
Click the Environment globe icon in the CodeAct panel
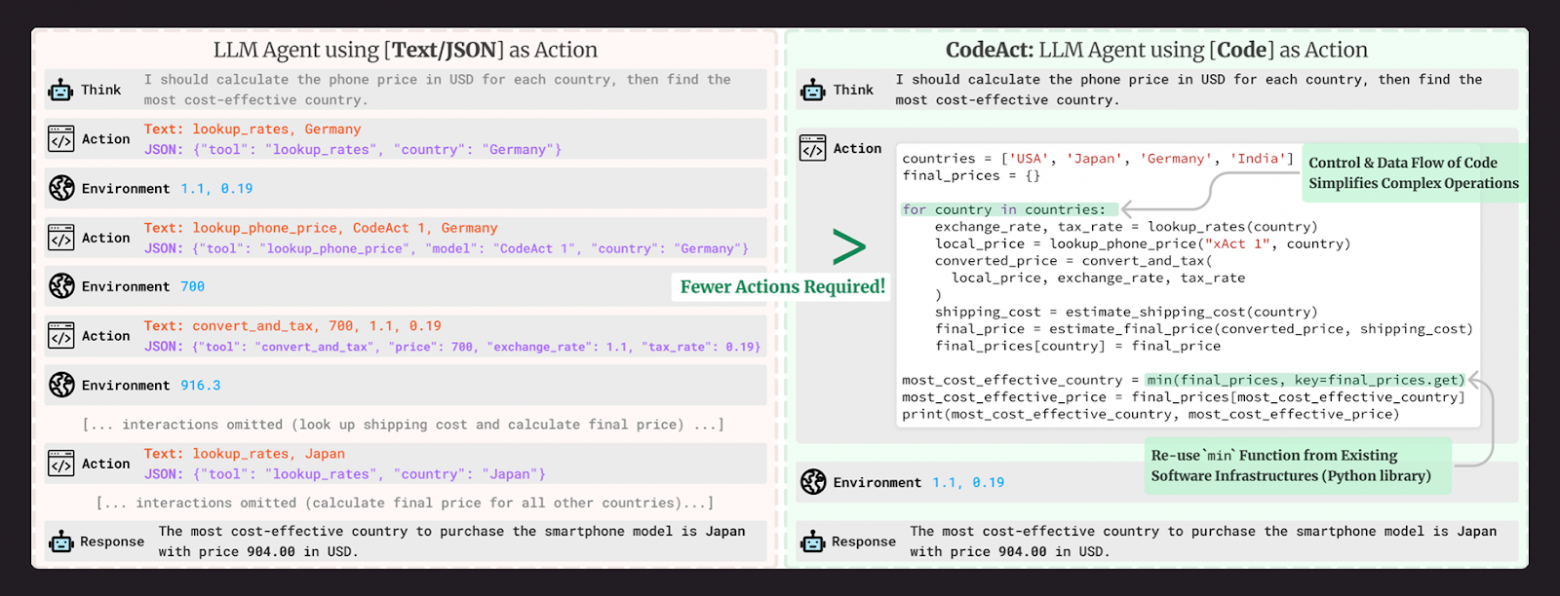tap(813, 483)
